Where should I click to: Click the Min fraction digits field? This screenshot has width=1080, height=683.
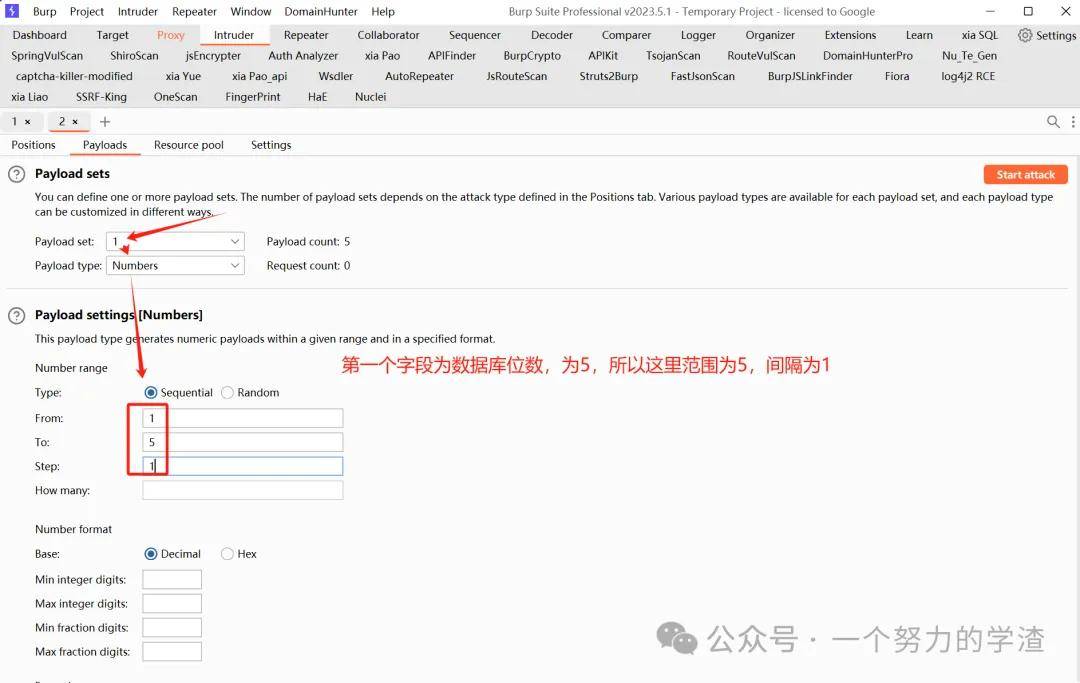[172, 628]
